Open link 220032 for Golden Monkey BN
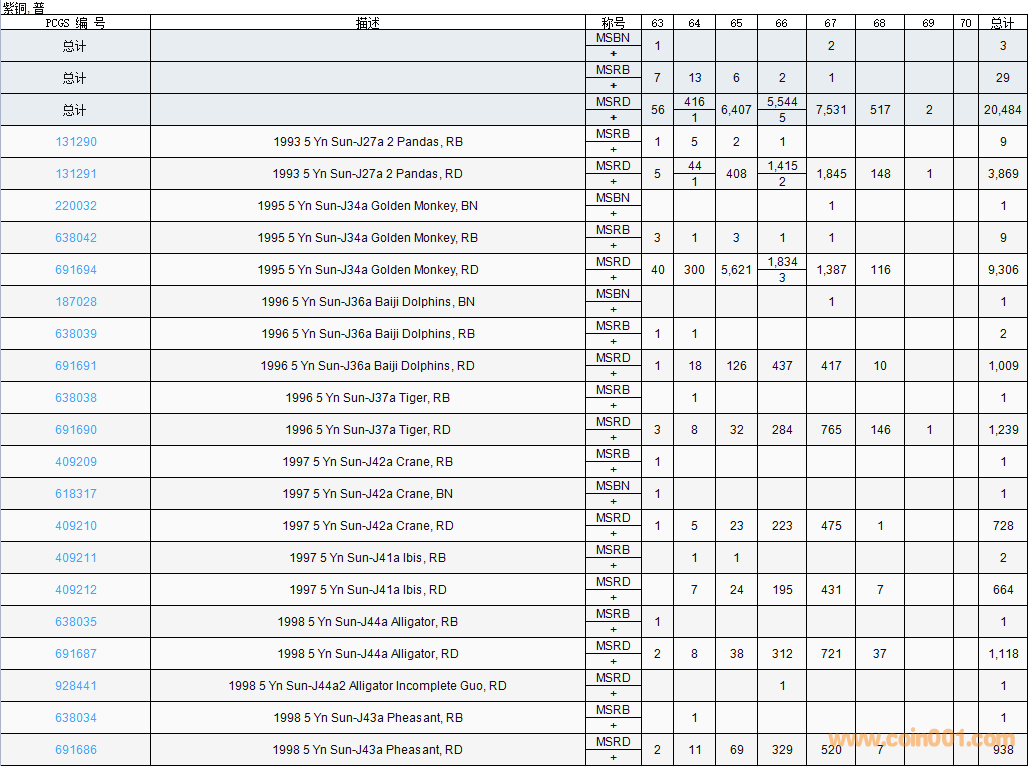This screenshot has height=766, width=1028. point(76,206)
